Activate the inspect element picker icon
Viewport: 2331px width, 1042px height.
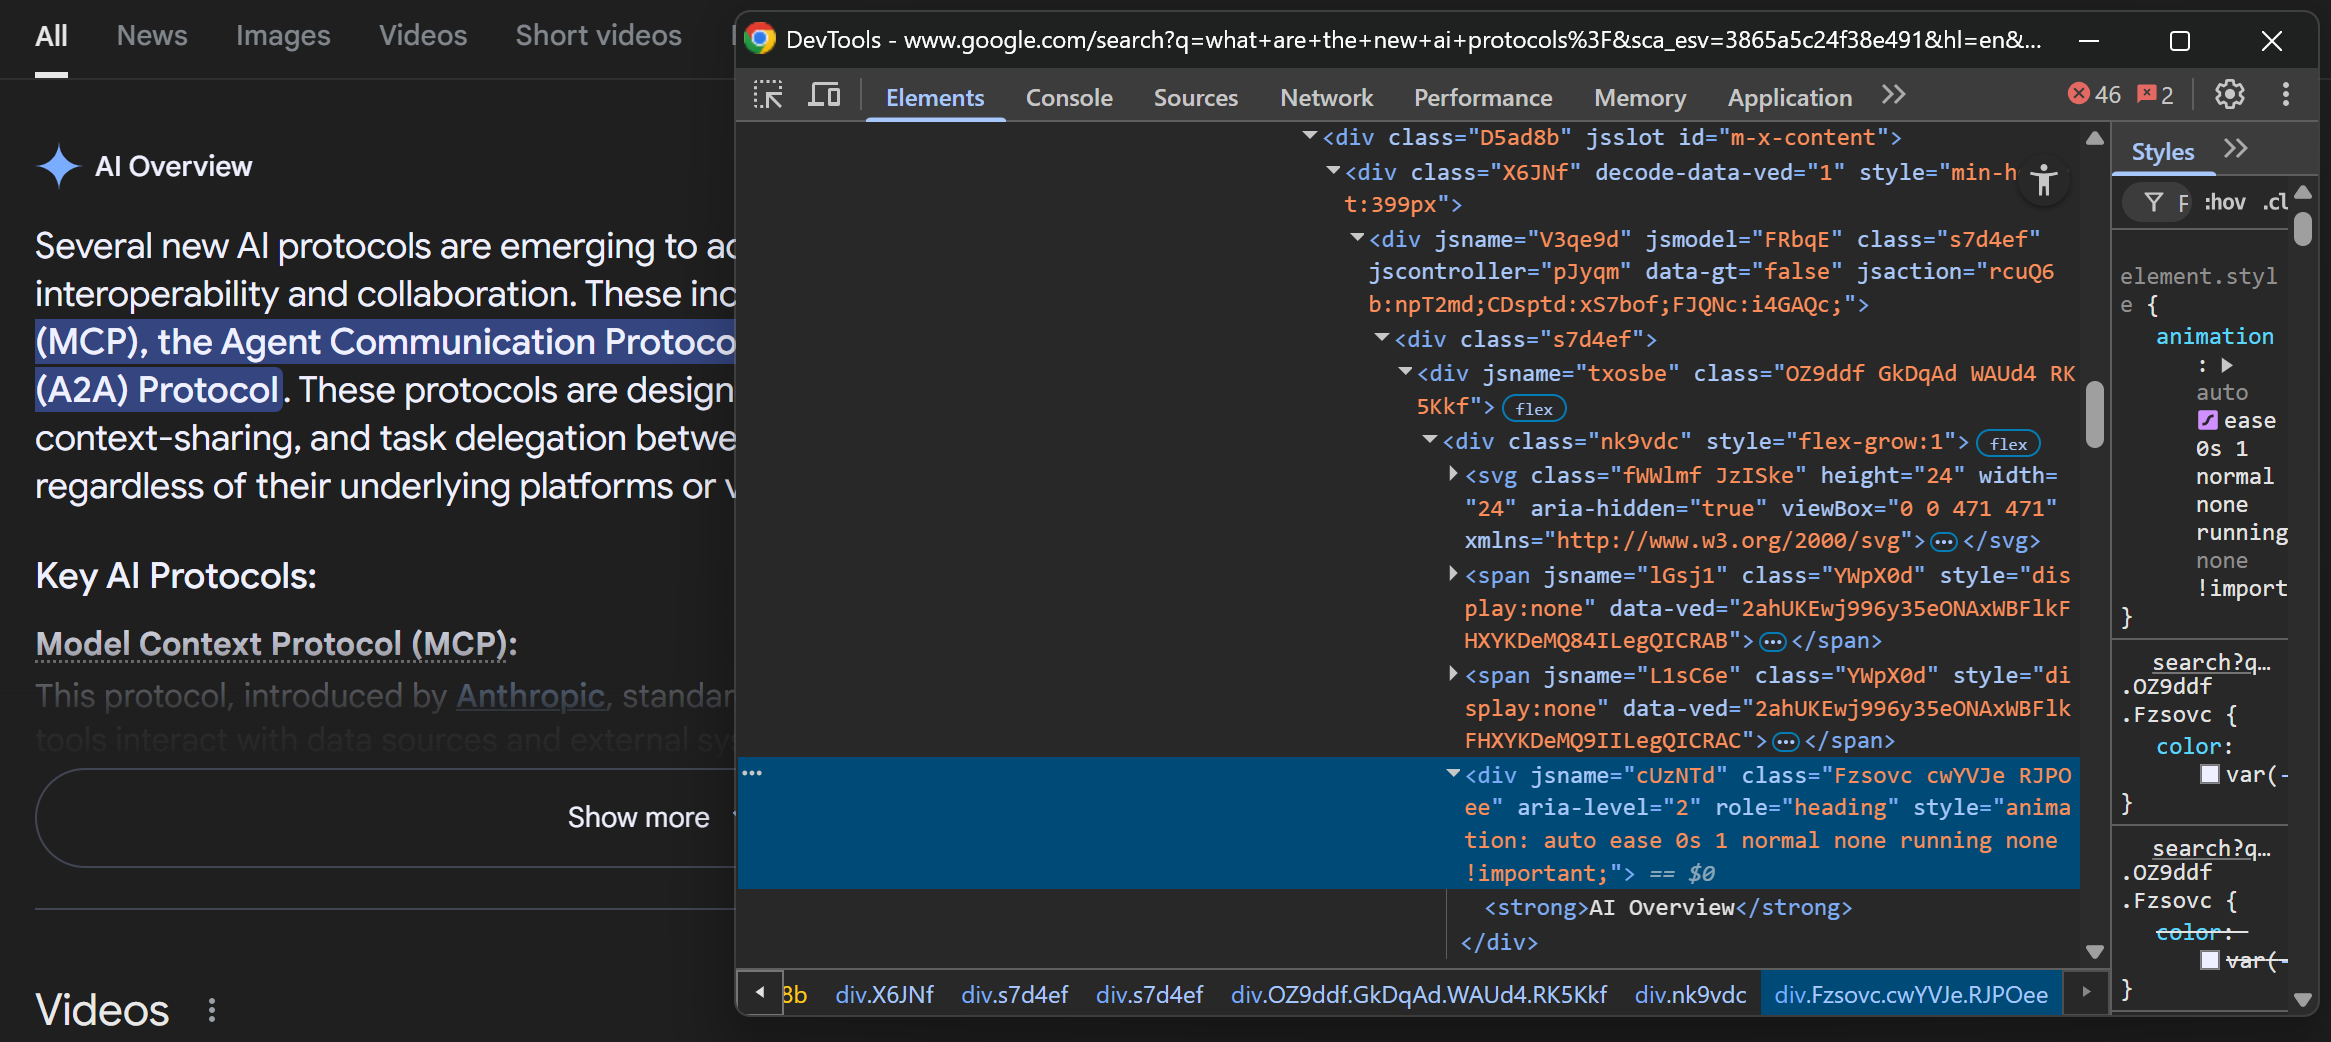[768, 96]
